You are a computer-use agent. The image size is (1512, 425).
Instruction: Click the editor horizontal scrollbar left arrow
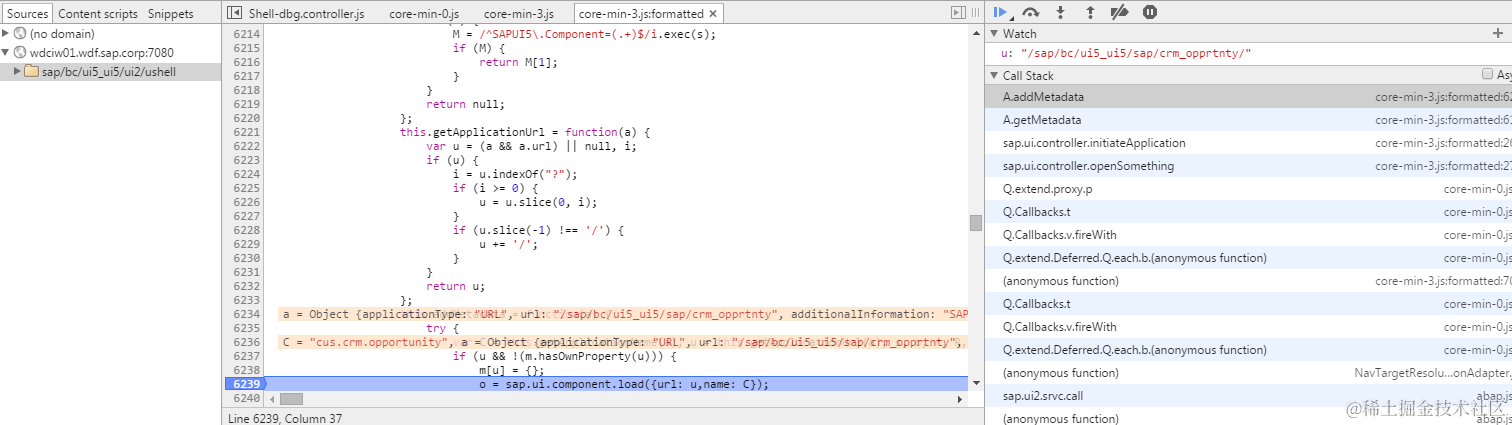pyautogui.click(x=270, y=398)
